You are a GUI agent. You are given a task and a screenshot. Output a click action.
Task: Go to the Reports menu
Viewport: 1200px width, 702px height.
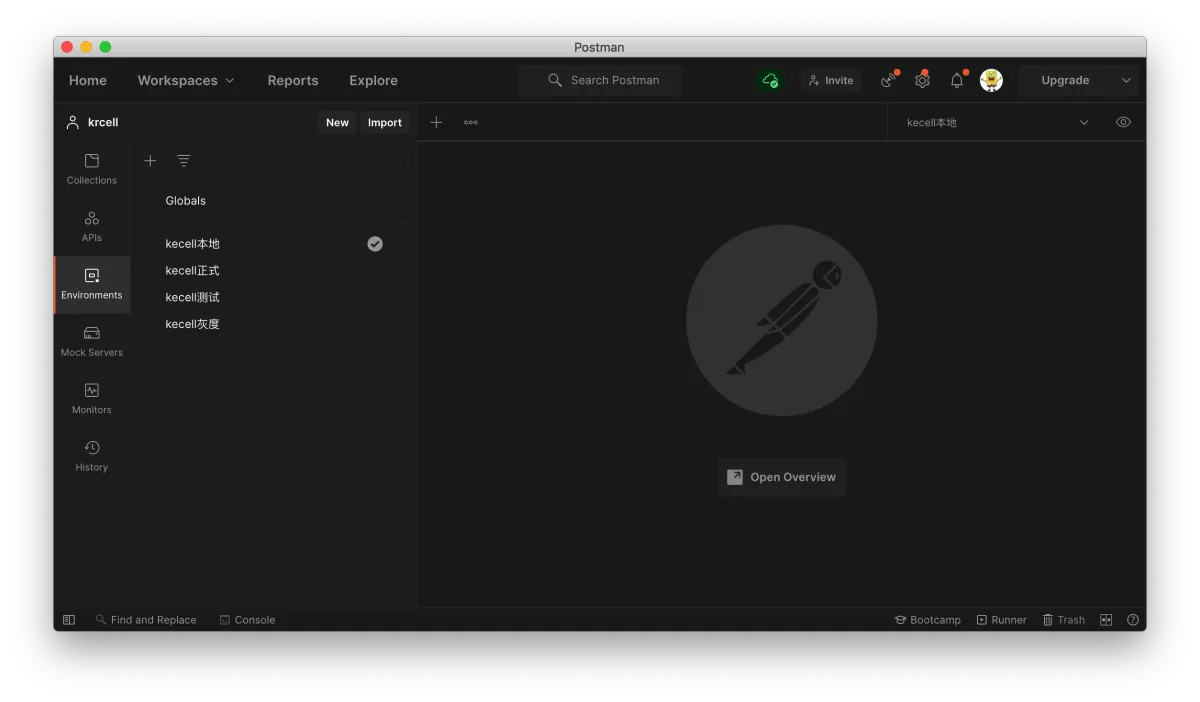(293, 81)
